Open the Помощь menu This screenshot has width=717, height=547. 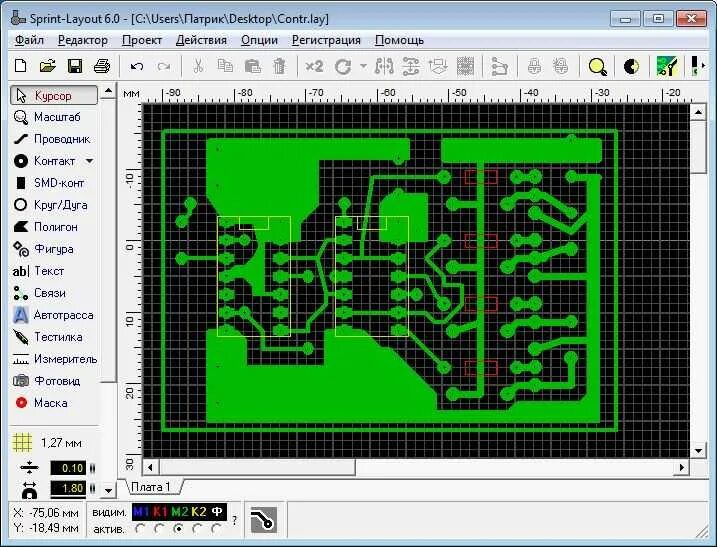[399, 40]
